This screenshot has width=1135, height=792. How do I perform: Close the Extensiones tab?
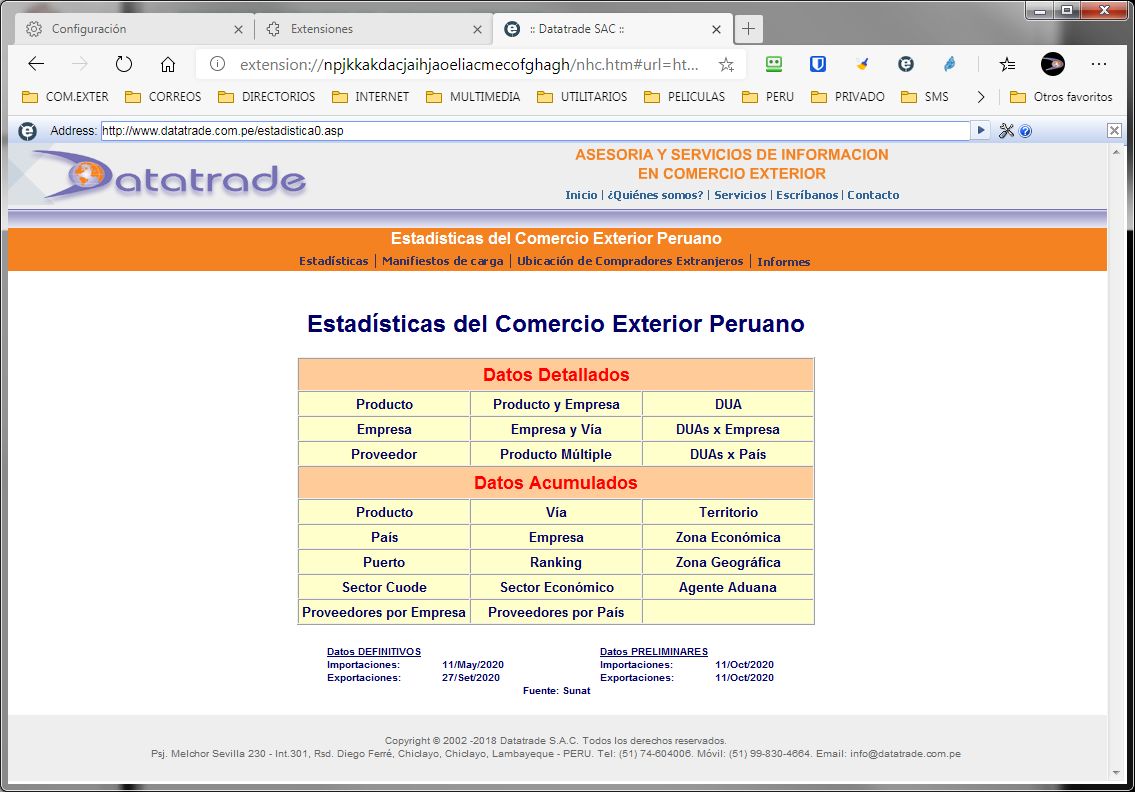tap(477, 29)
